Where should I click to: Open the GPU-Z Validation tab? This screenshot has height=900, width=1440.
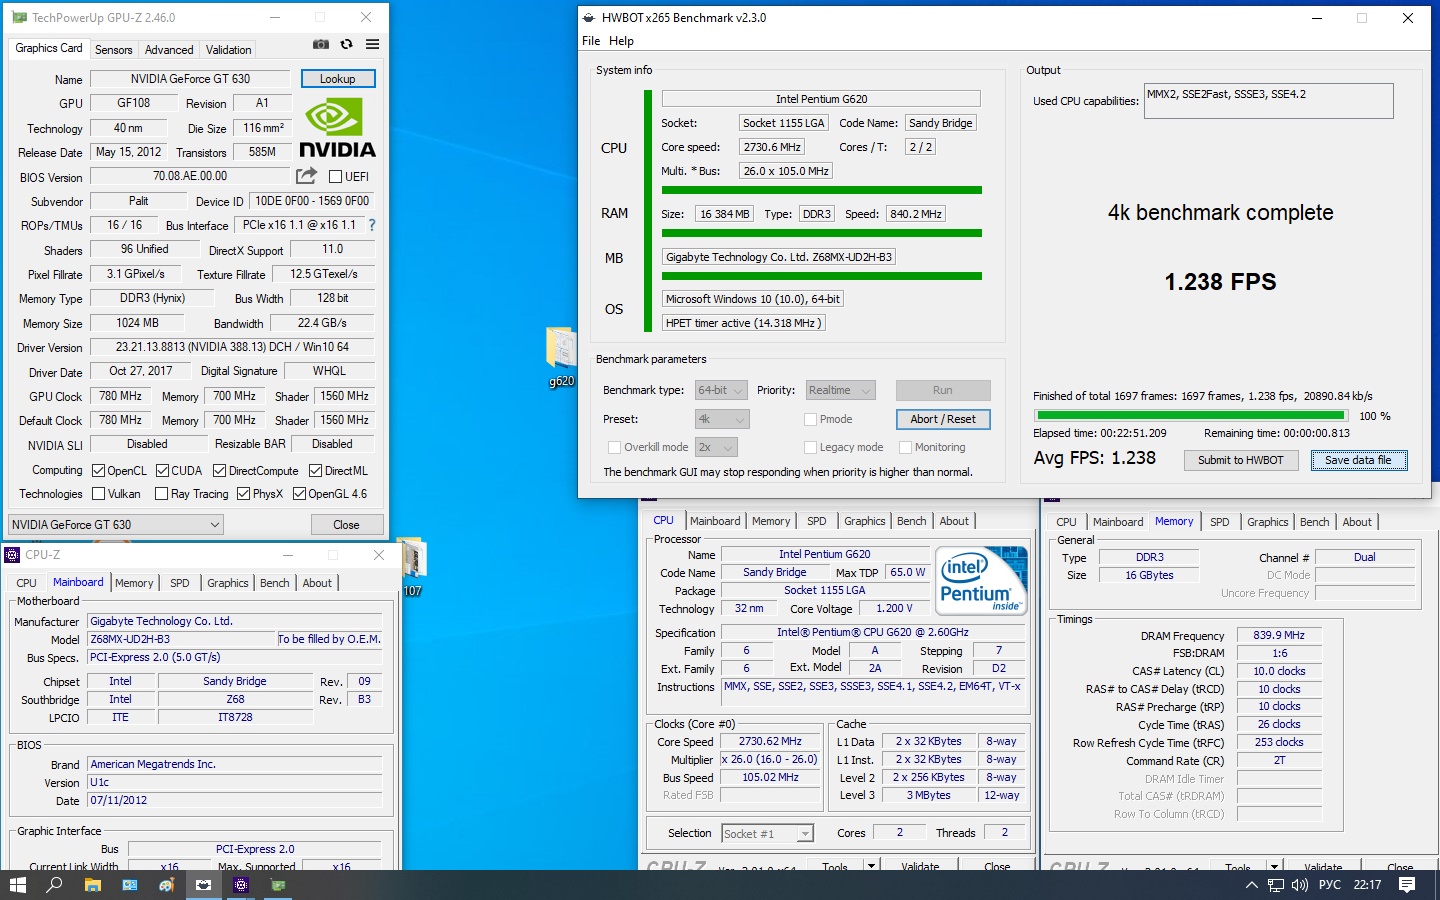pyautogui.click(x=229, y=50)
